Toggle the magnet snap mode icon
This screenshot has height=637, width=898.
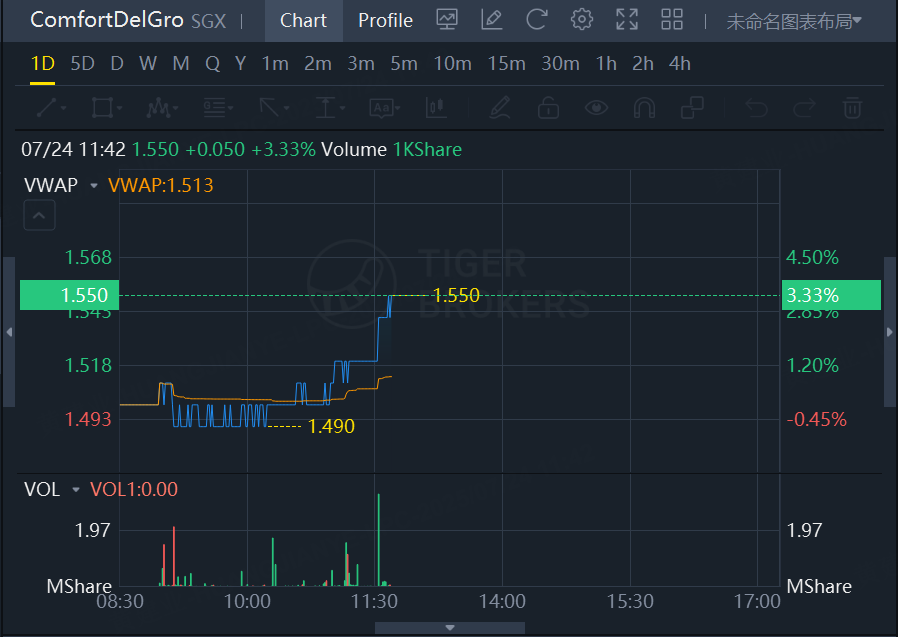(644, 108)
